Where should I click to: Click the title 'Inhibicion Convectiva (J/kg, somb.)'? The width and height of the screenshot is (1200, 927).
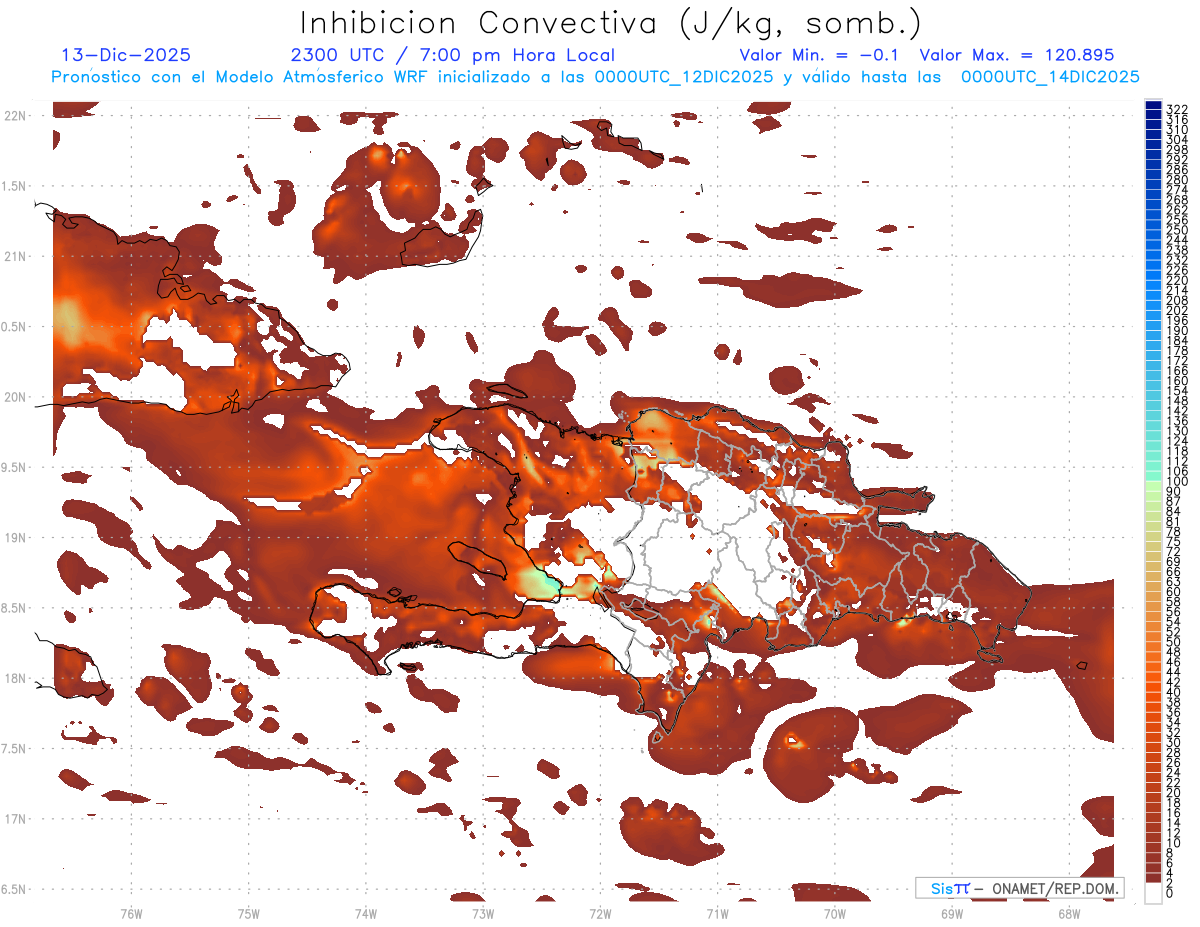point(610,24)
